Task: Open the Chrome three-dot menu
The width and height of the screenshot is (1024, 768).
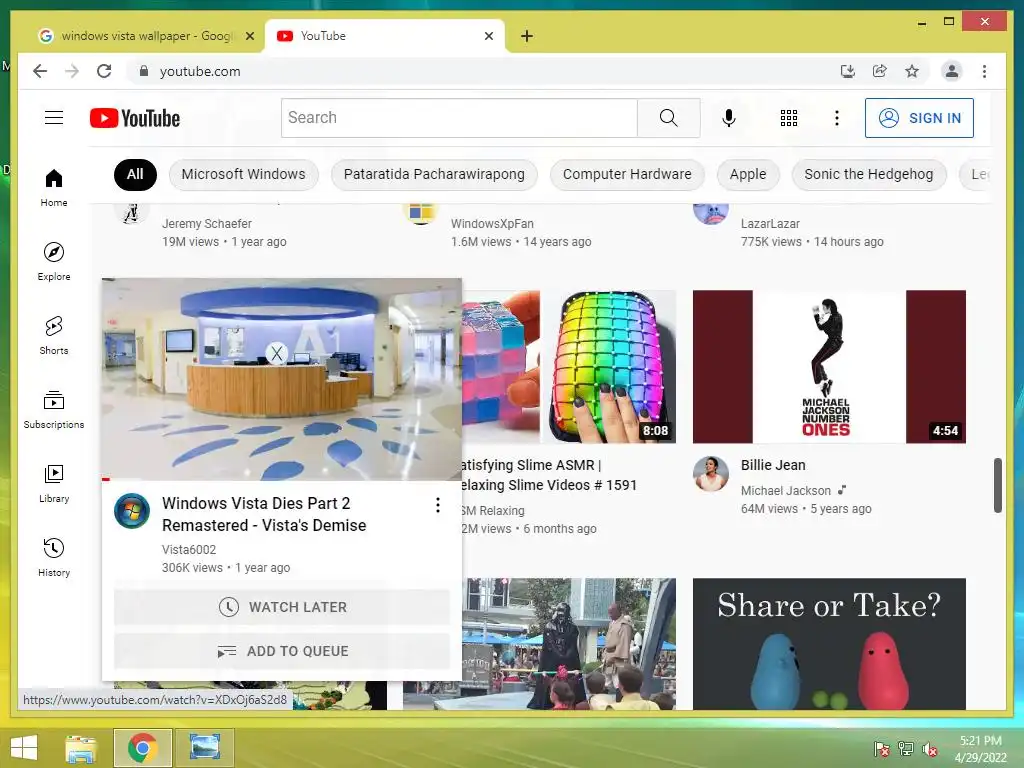Action: pyautogui.click(x=984, y=71)
